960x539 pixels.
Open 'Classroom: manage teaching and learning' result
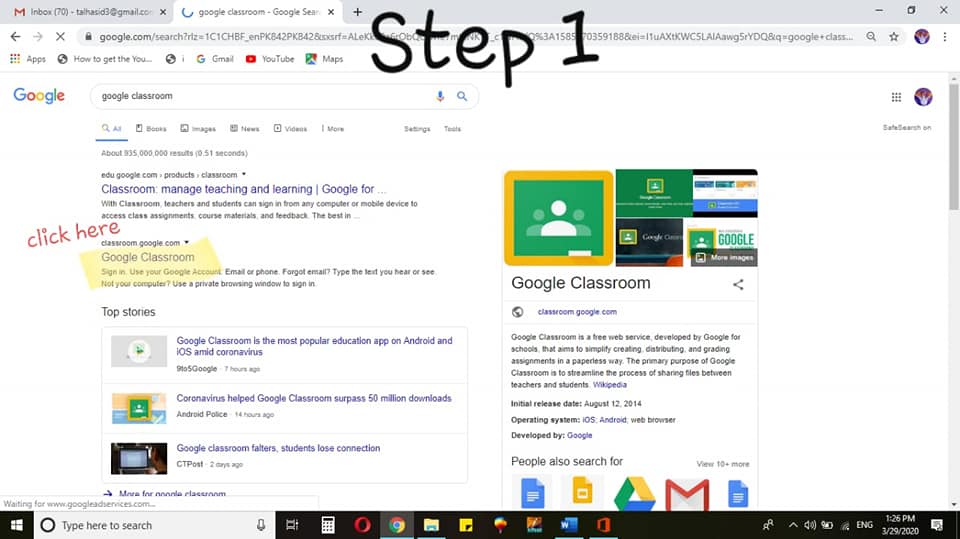[244, 189]
